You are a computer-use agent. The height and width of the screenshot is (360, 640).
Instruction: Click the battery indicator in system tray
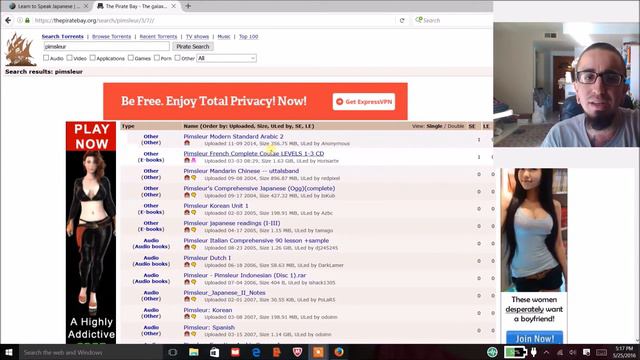click(x=515, y=352)
